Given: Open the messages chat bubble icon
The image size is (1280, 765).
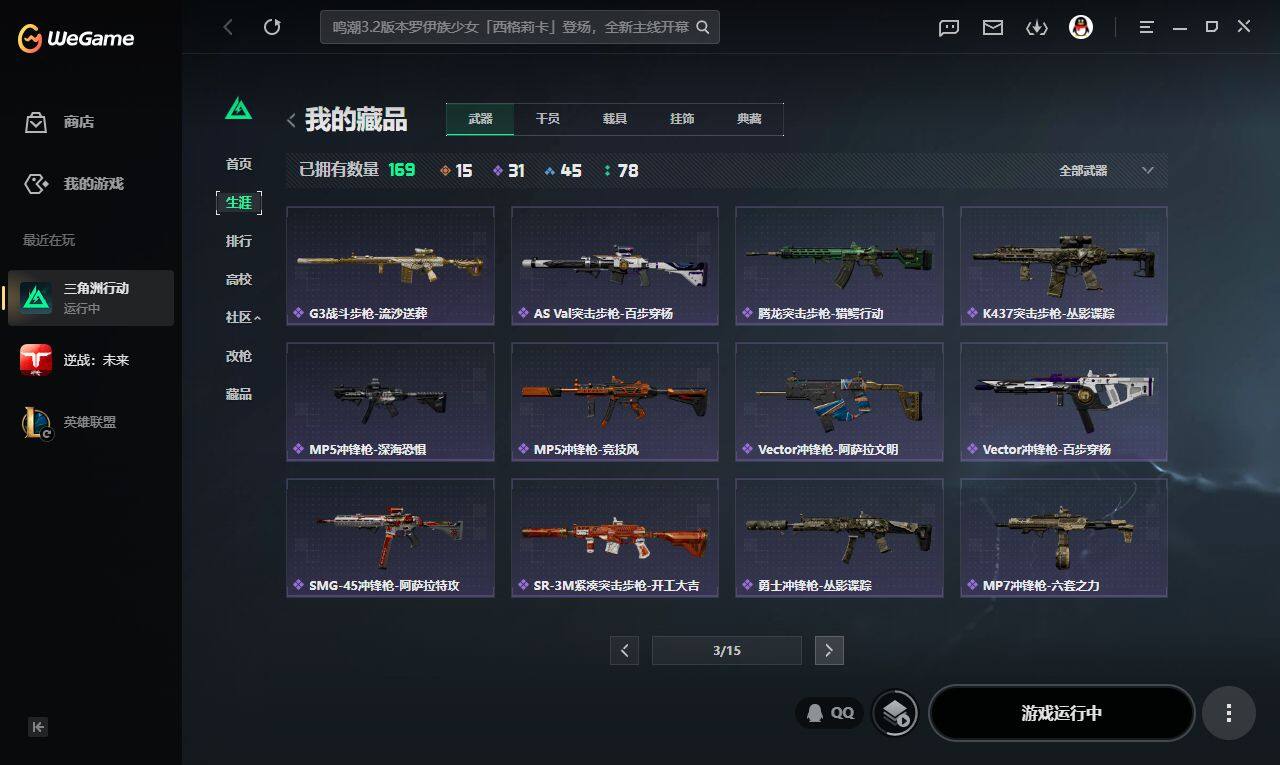Looking at the screenshot, I should (949, 28).
